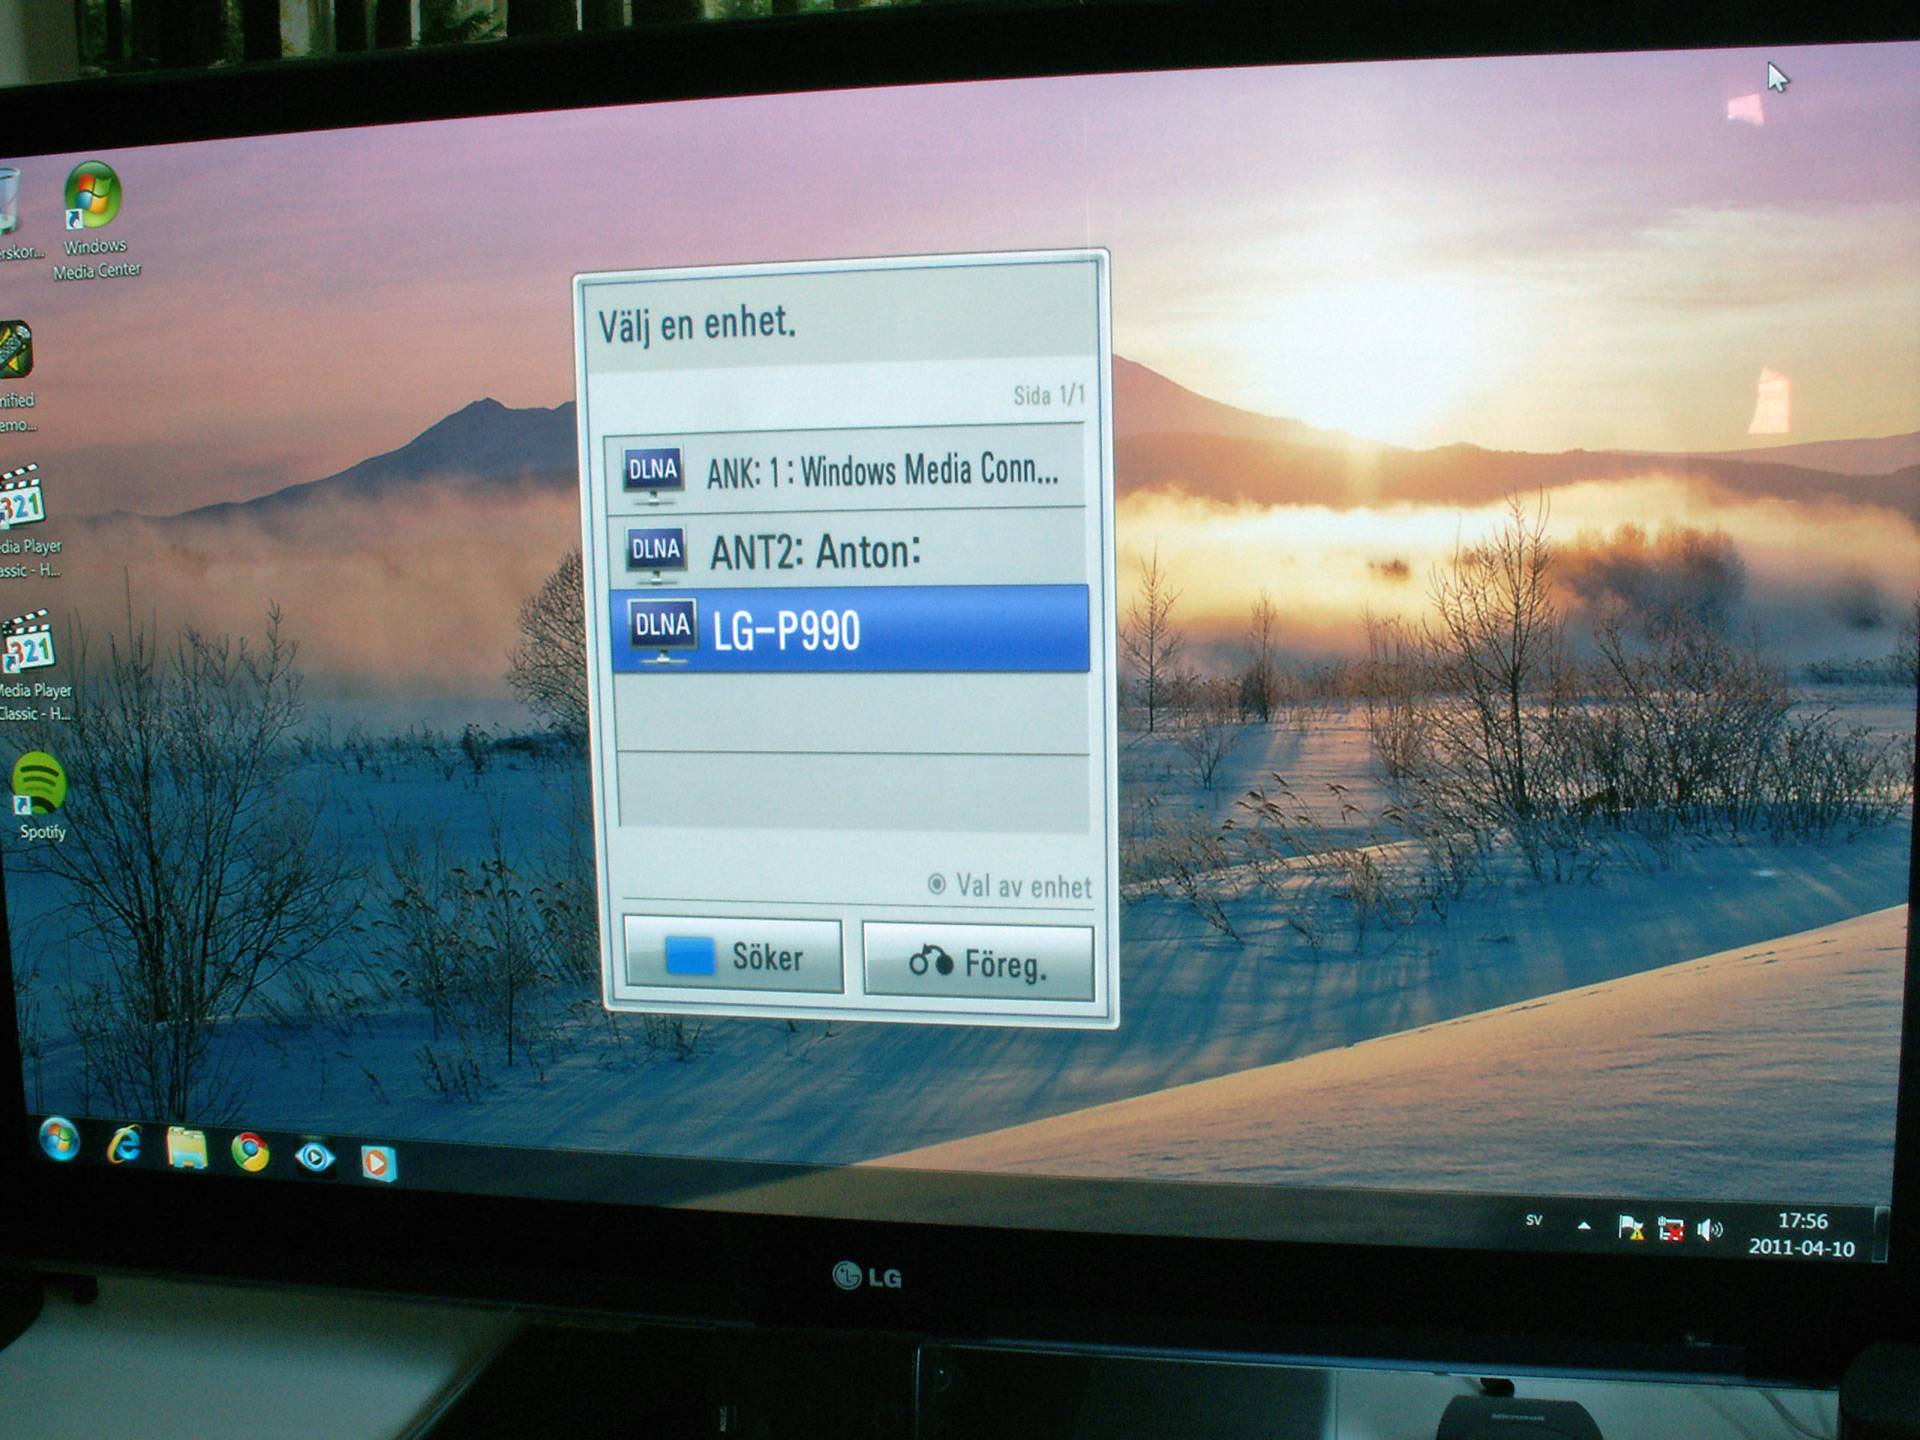Show hidden tray icons arrow

[x=1584, y=1225]
